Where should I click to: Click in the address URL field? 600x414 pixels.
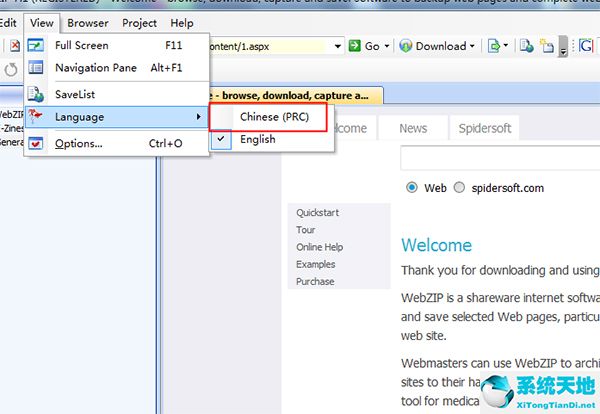coord(270,46)
